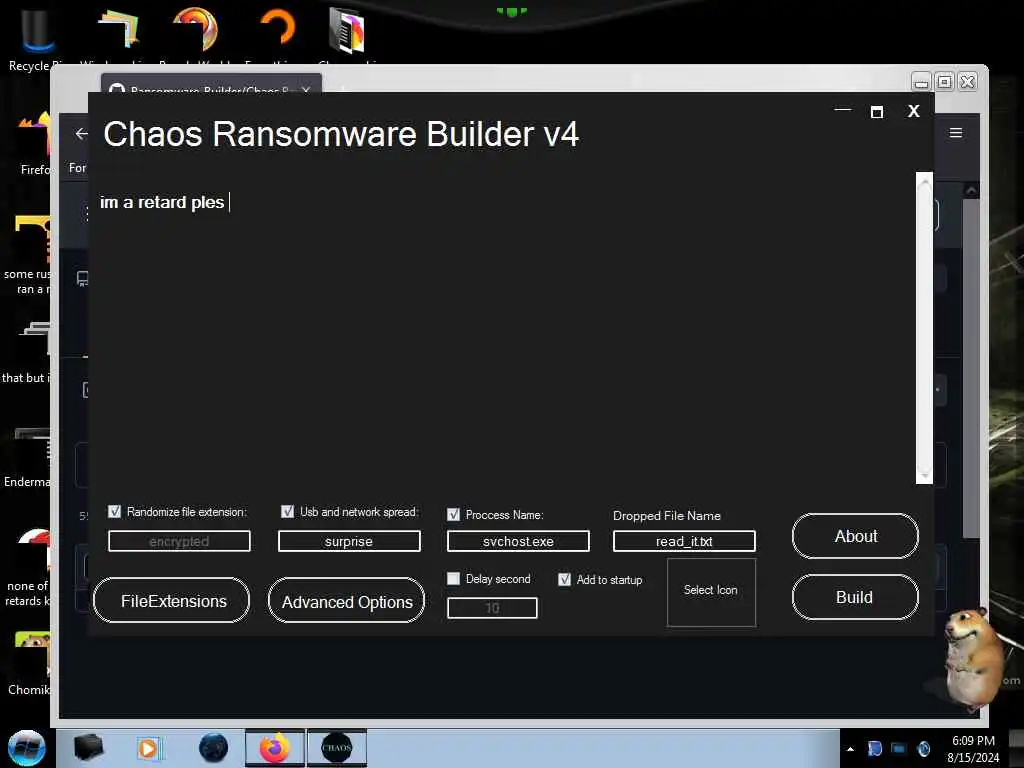The image size is (1024, 768).
Task: Toggle Usb and network spread checkbox
Action: coord(287,511)
